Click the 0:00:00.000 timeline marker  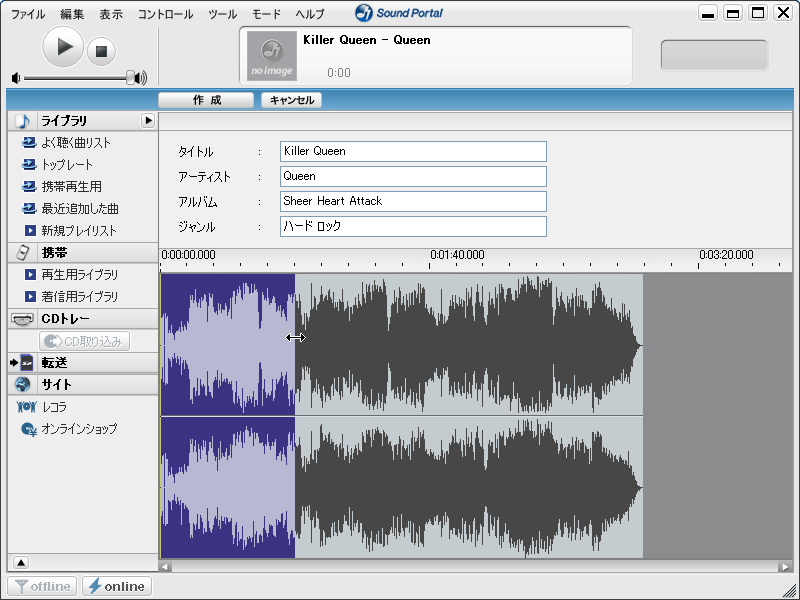tap(188, 255)
